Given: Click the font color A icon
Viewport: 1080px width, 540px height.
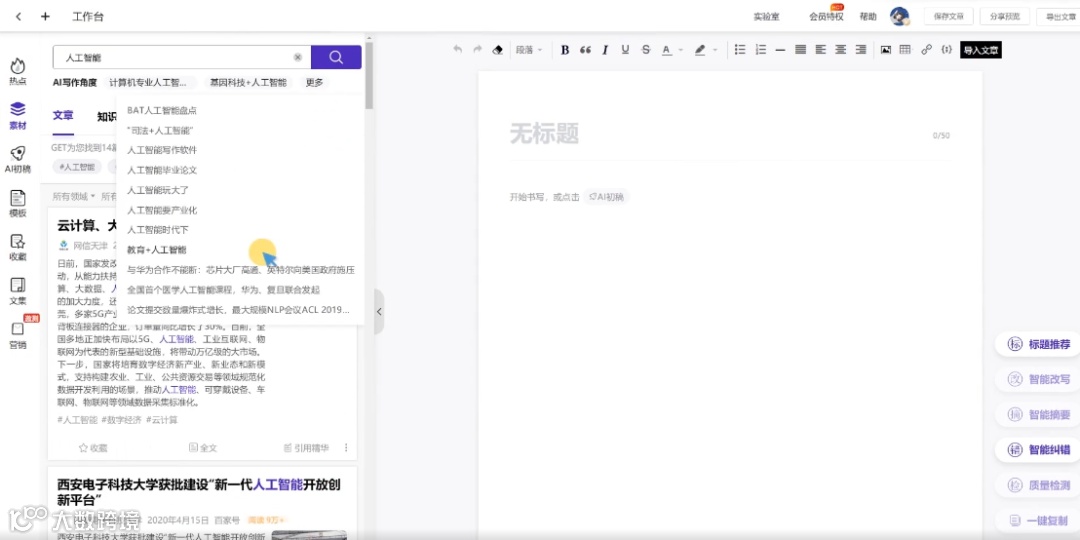Looking at the screenshot, I should click(666, 50).
